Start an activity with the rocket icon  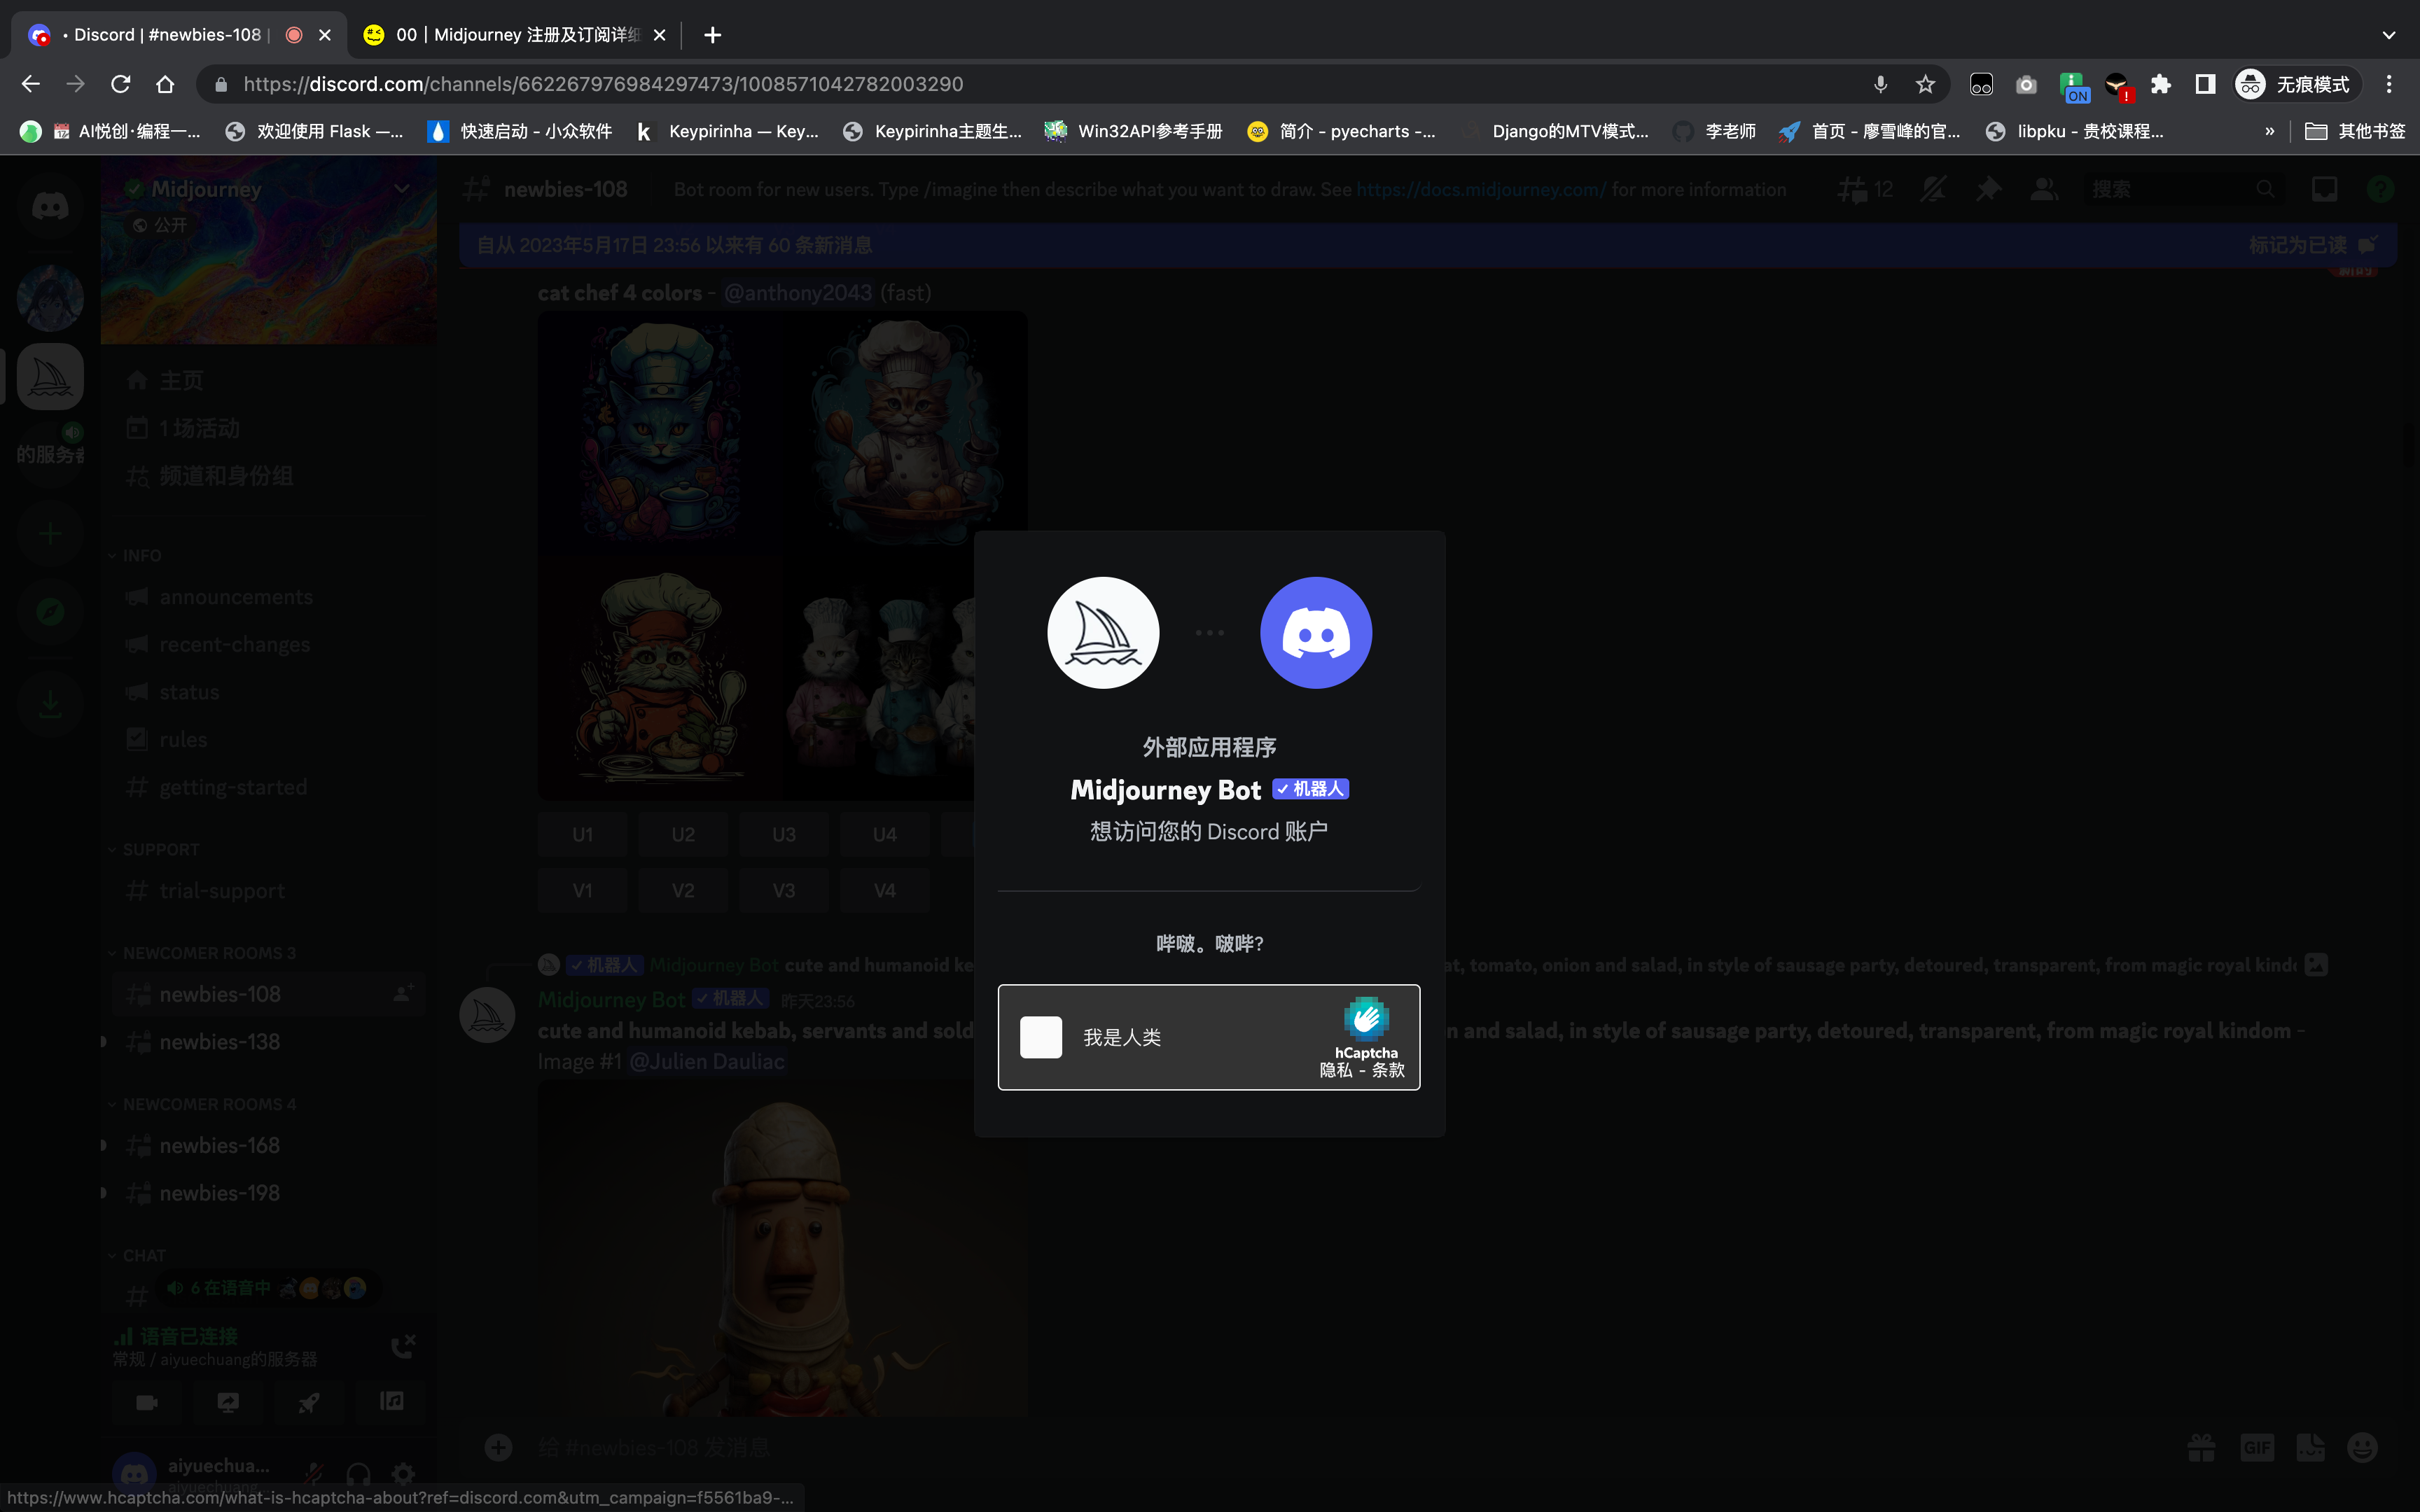coord(309,1402)
